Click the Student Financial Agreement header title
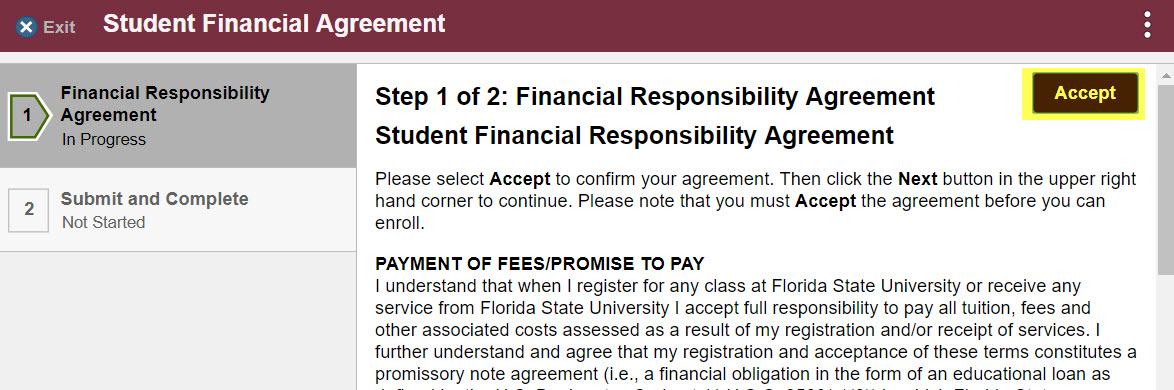The image size is (1174, 390). [274, 24]
